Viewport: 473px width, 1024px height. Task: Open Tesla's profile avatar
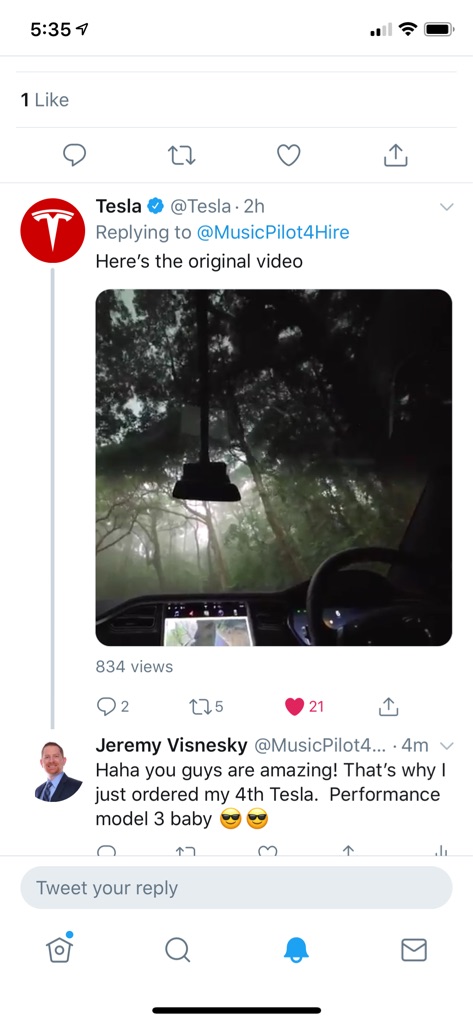pos(53,231)
